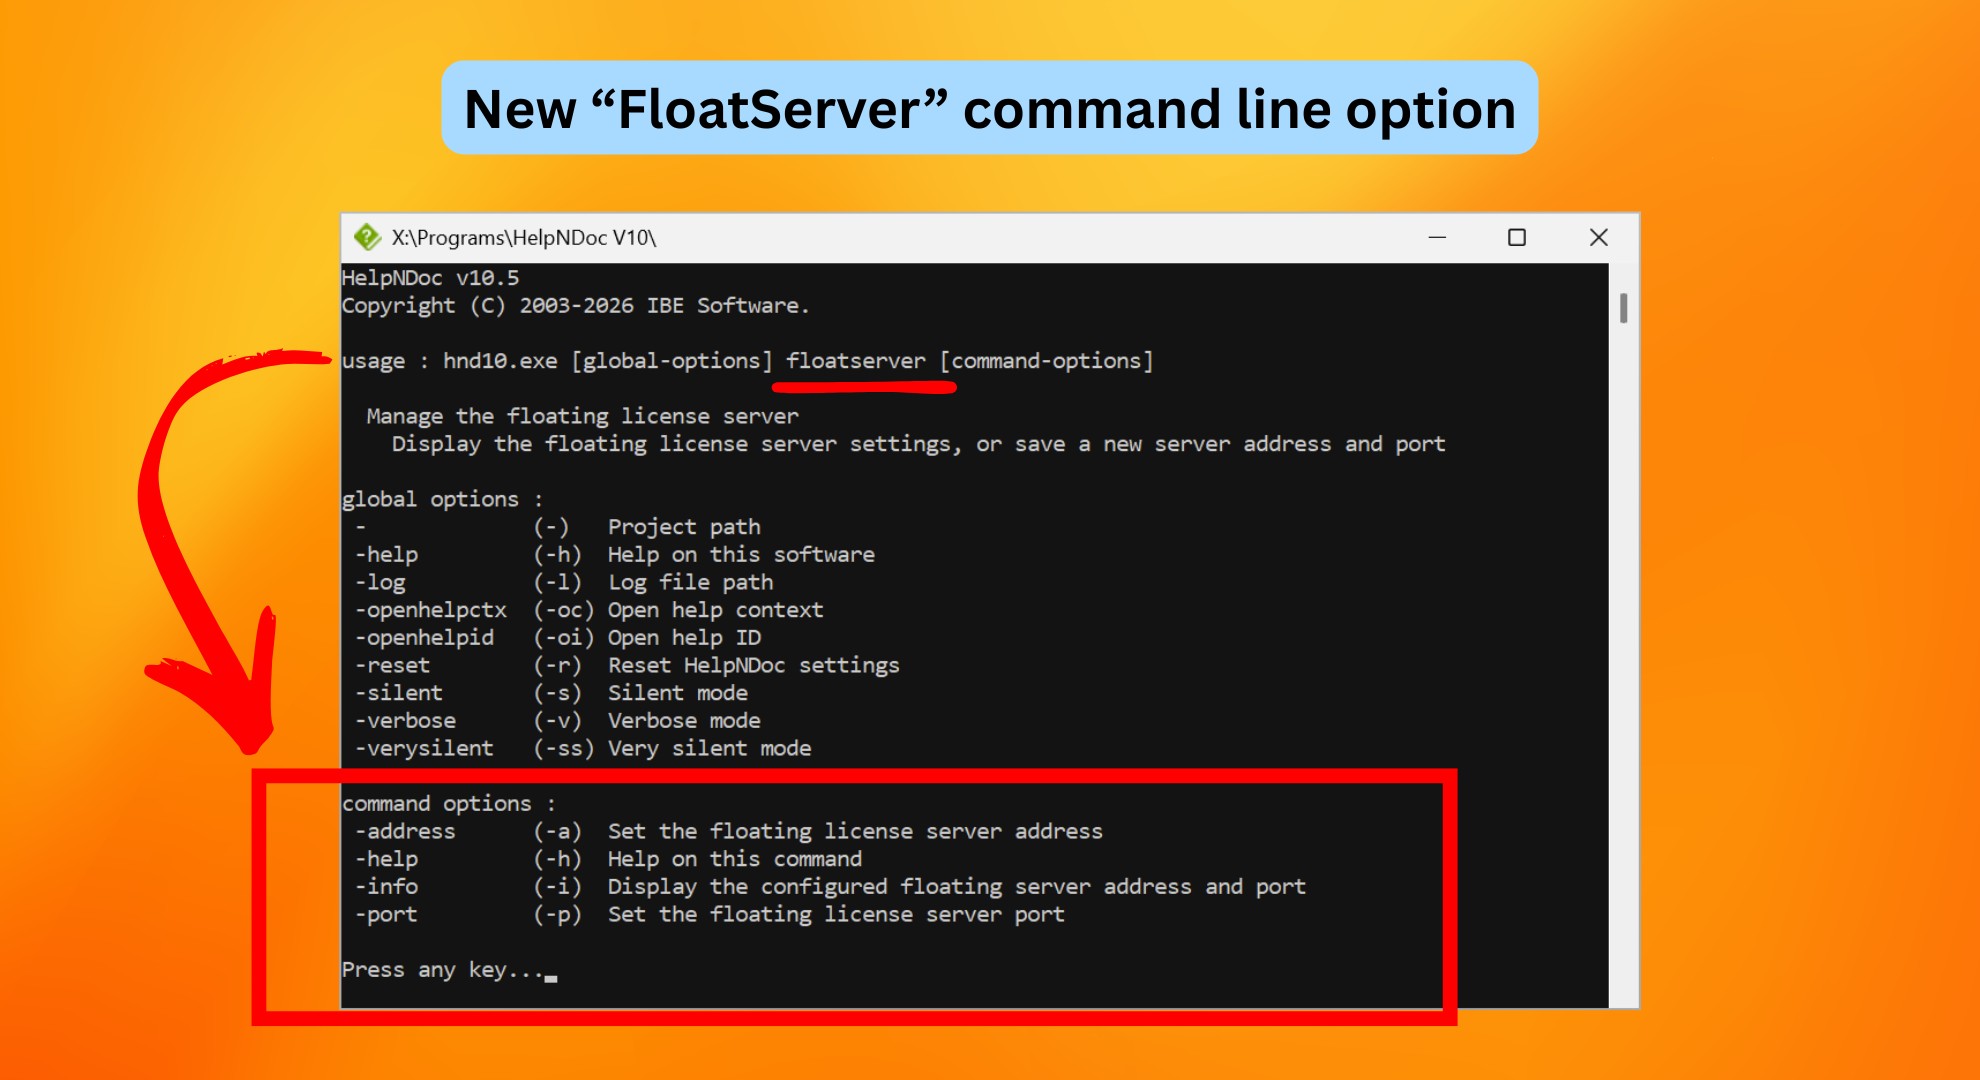
Task: Select the 'Copyright (C) 2003-2026 IBE Software' line
Action: pyautogui.click(x=575, y=306)
